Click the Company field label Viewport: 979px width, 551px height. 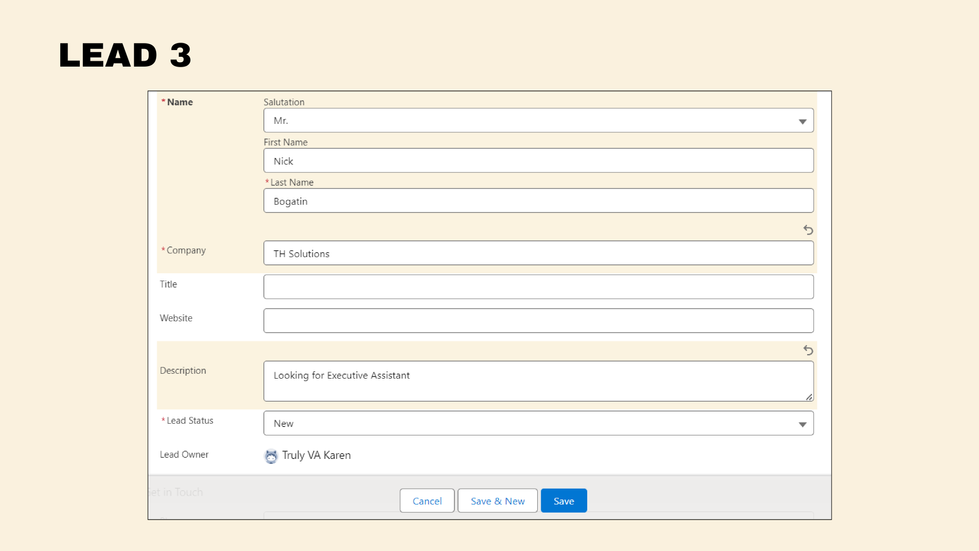pyautogui.click(x=186, y=250)
